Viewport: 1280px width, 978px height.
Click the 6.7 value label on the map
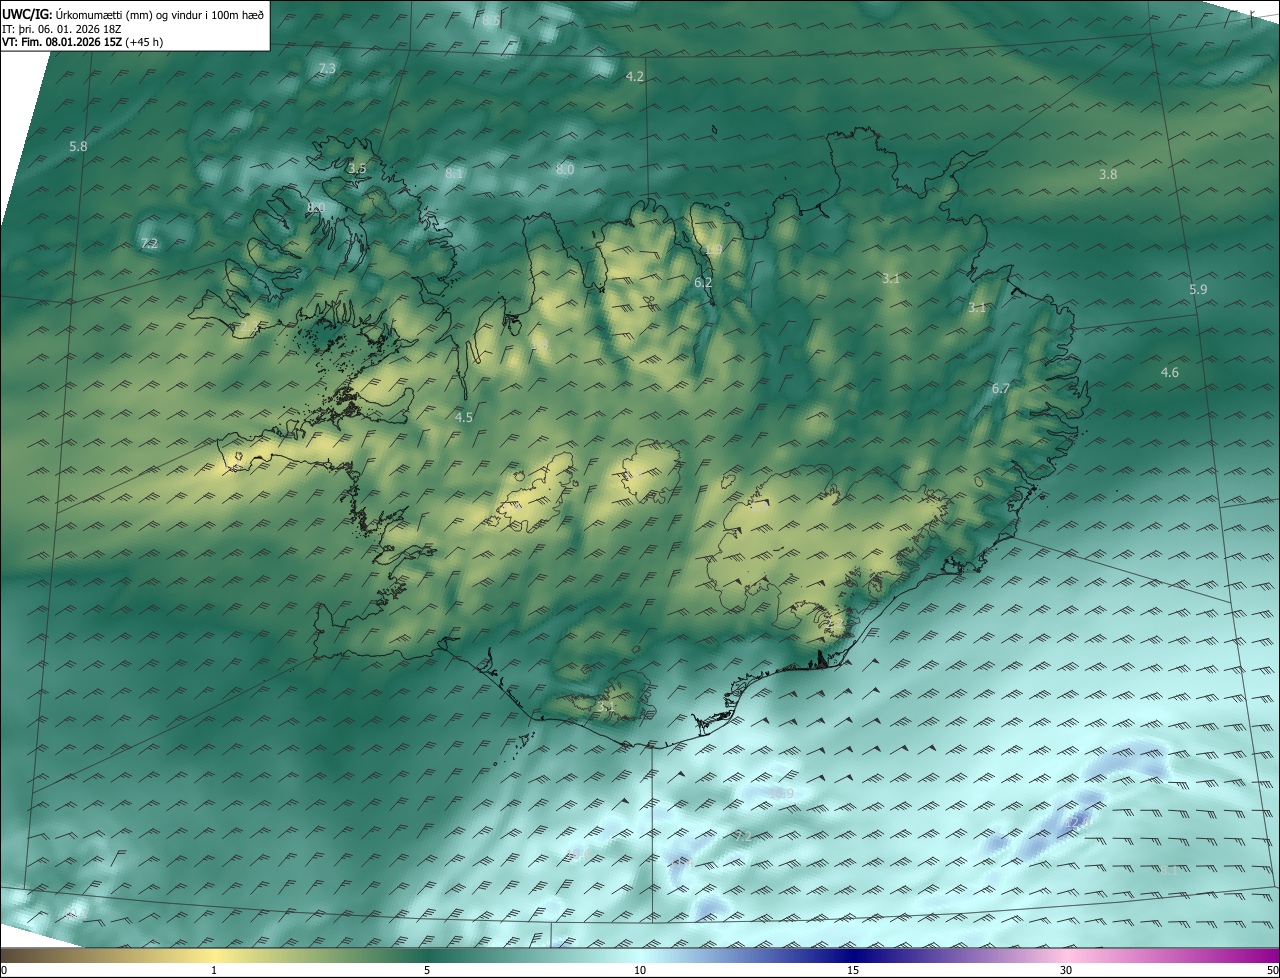(1000, 388)
